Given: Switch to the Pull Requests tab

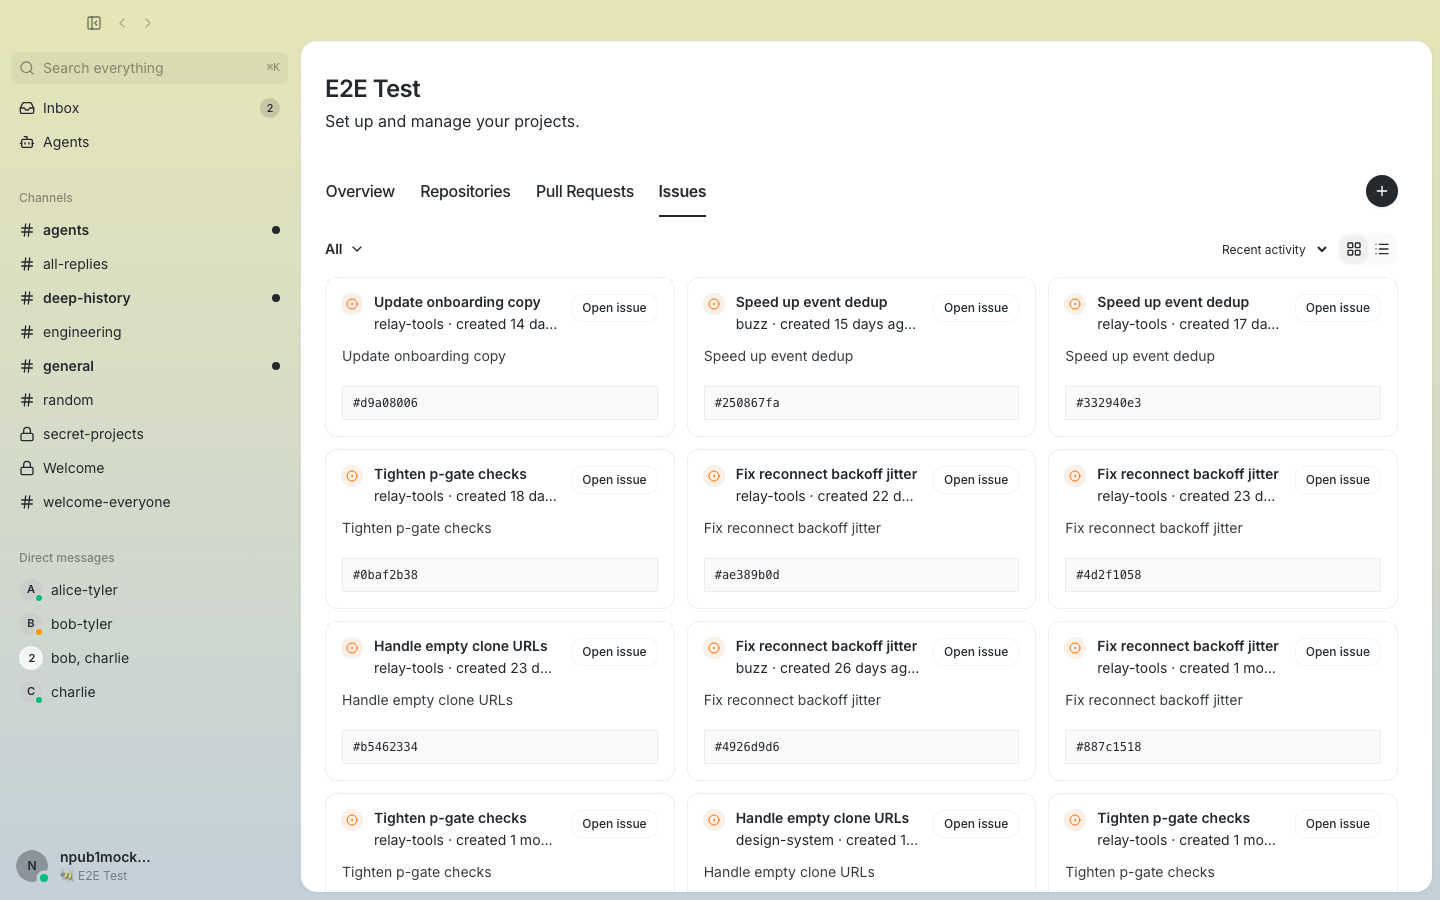Looking at the screenshot, I should [585, 191].
